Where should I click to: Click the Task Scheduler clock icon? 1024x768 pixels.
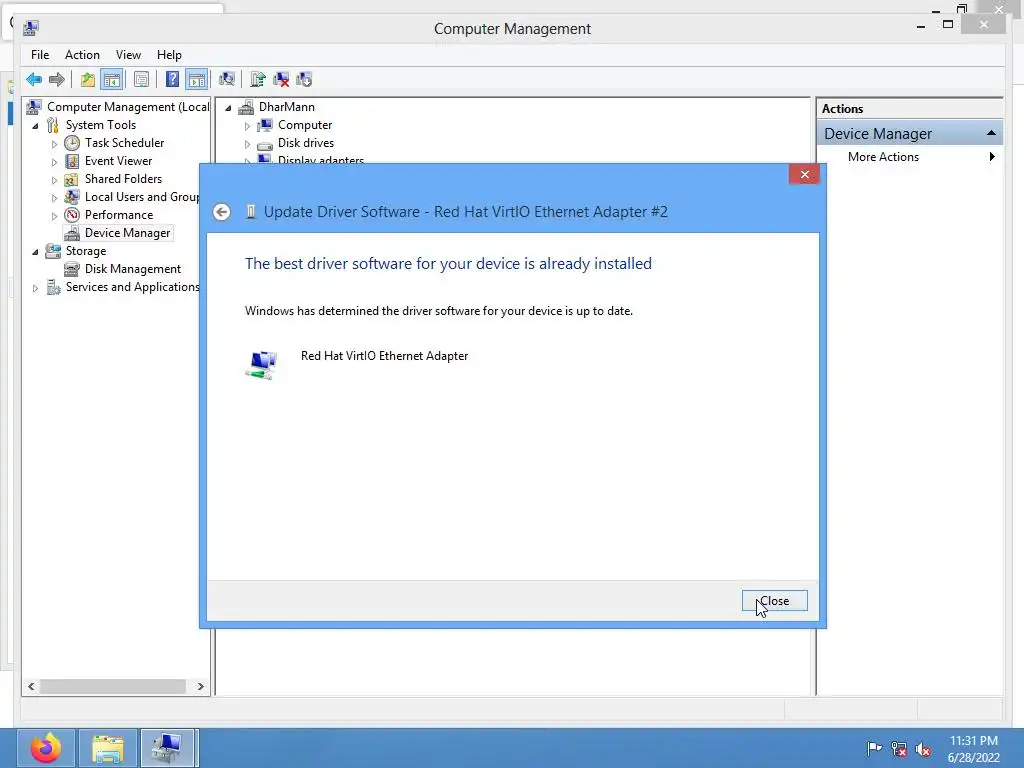point(72,143)
